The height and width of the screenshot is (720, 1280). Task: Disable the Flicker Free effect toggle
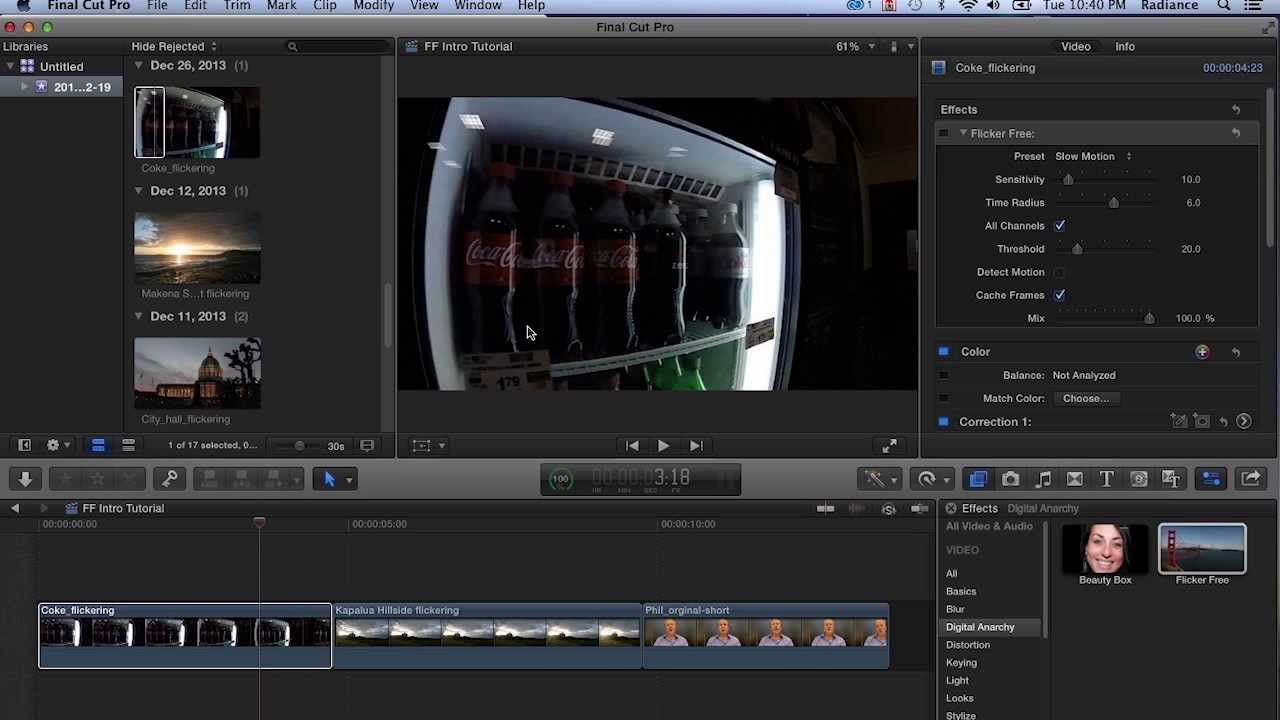(943, 133)
